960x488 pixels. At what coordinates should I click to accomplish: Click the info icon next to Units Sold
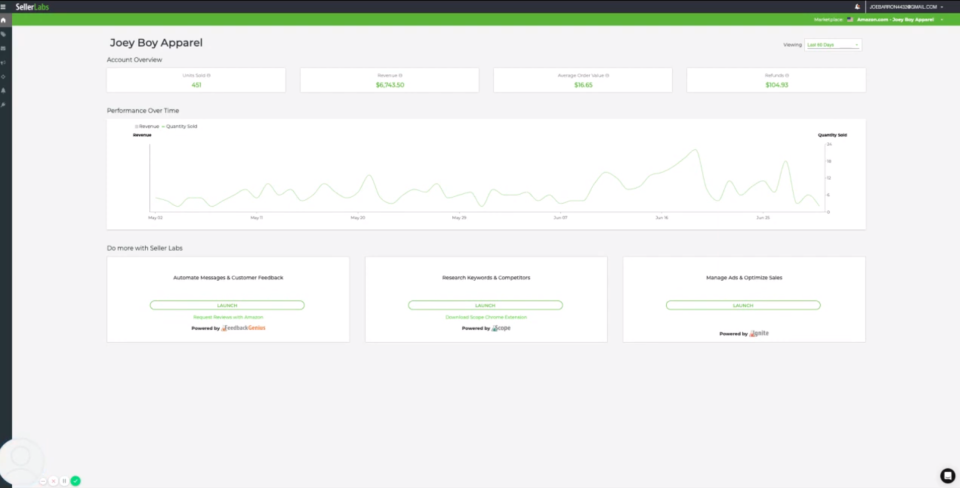[209, 75]
